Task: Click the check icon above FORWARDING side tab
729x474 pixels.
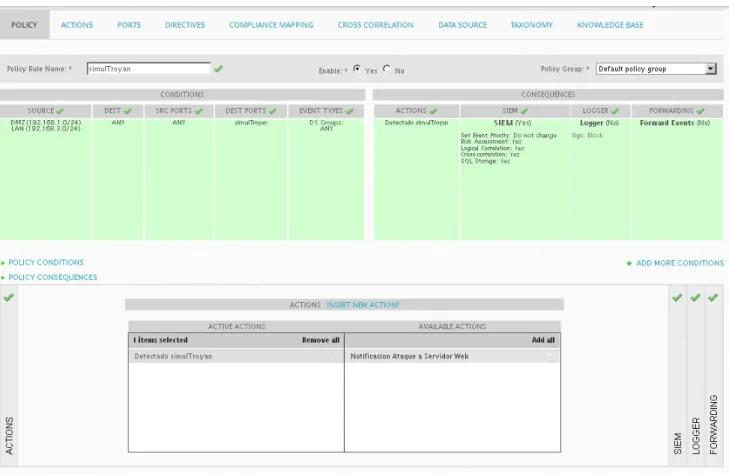Action: 713,297
